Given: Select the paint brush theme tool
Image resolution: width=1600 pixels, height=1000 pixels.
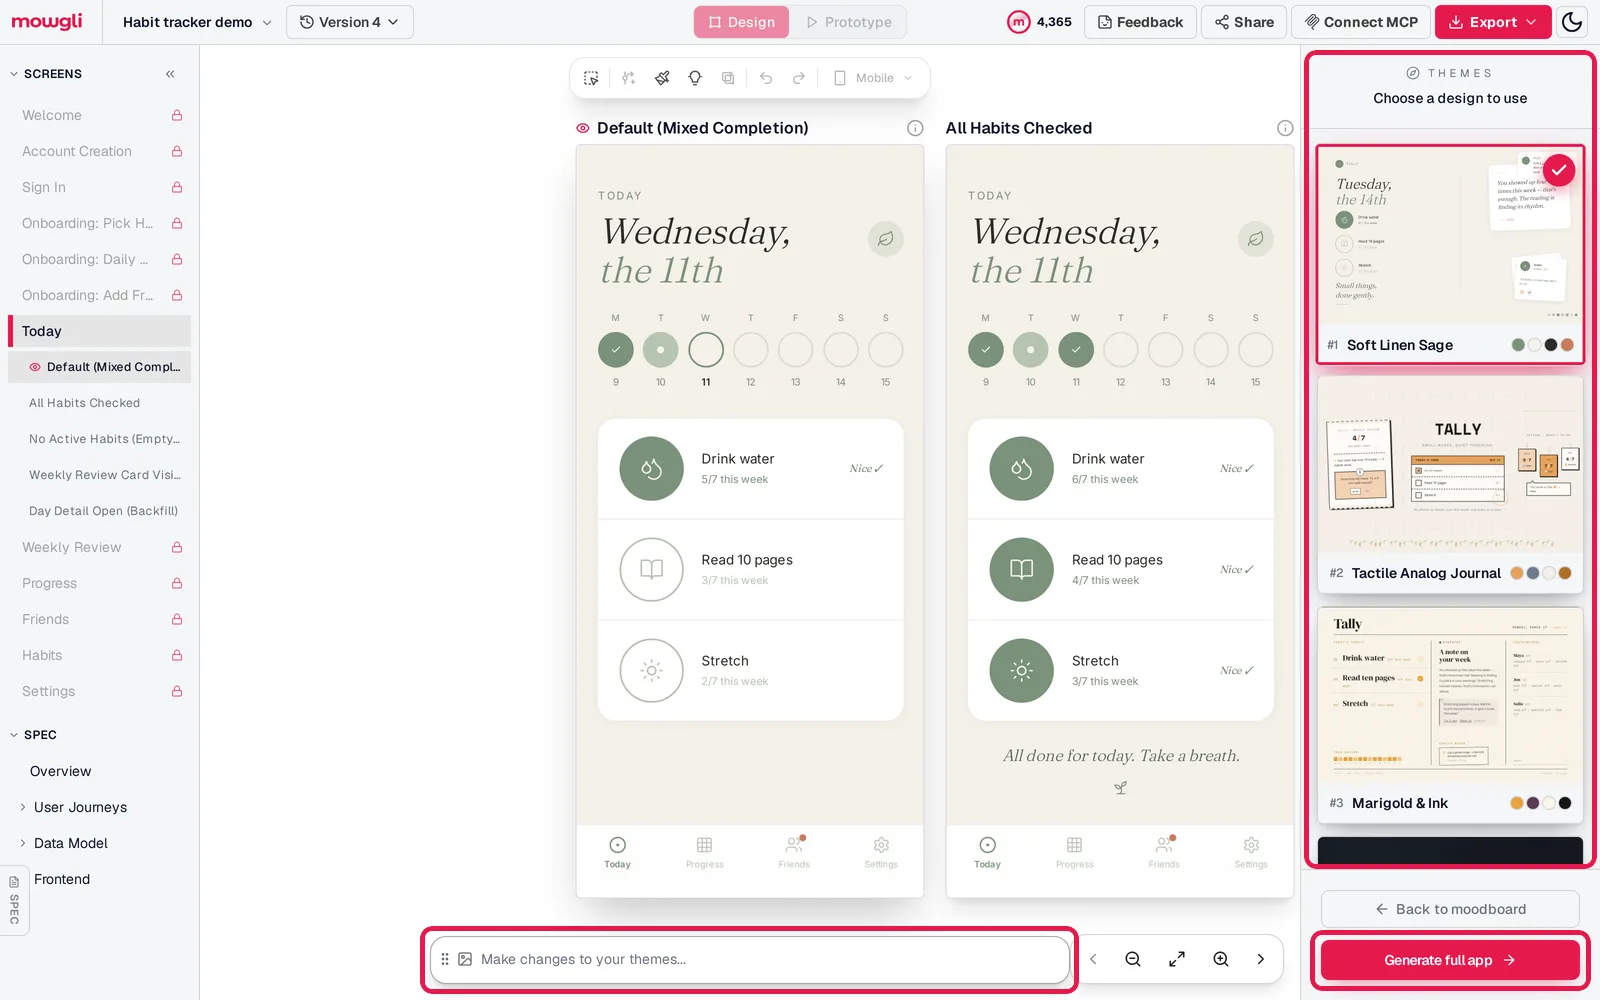Looking at the screenshot, I should 662,78.
